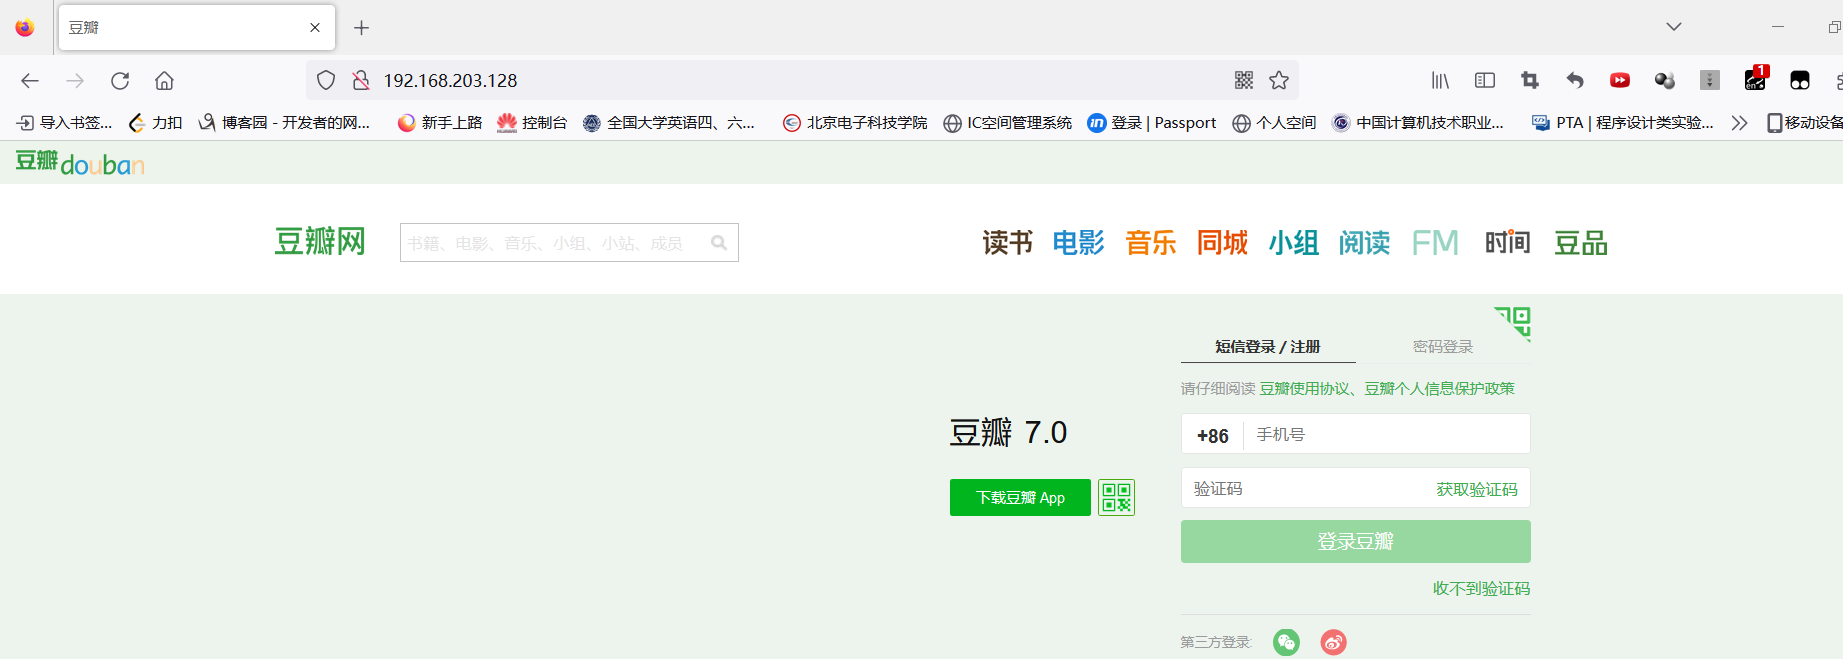
Task: Click the undo arrow toolbar extension
Action: 1575,80
